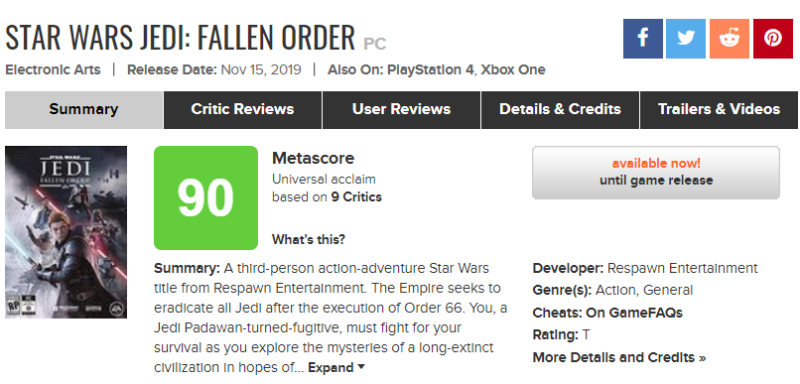The height and width of the screenshot is (384, 800).
Task: Follow the Cheats: On GameFAQs link
Action: pos(608,313)
